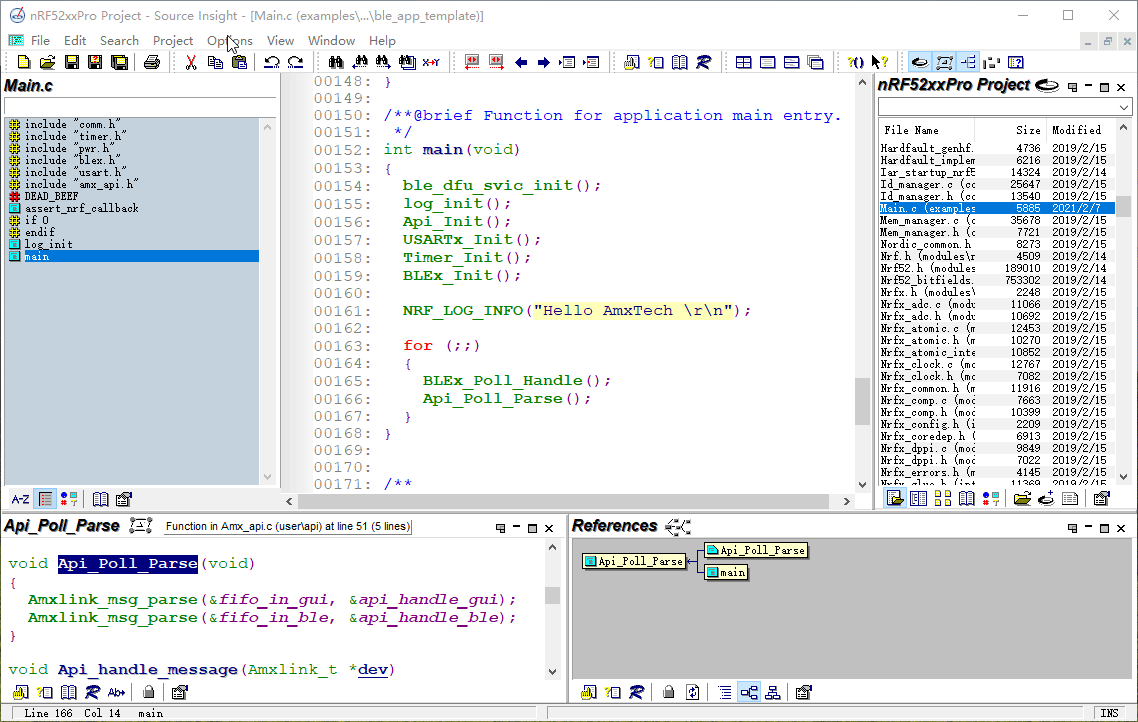Open the Project menu

pyautogui.click(x=173, y=41)
